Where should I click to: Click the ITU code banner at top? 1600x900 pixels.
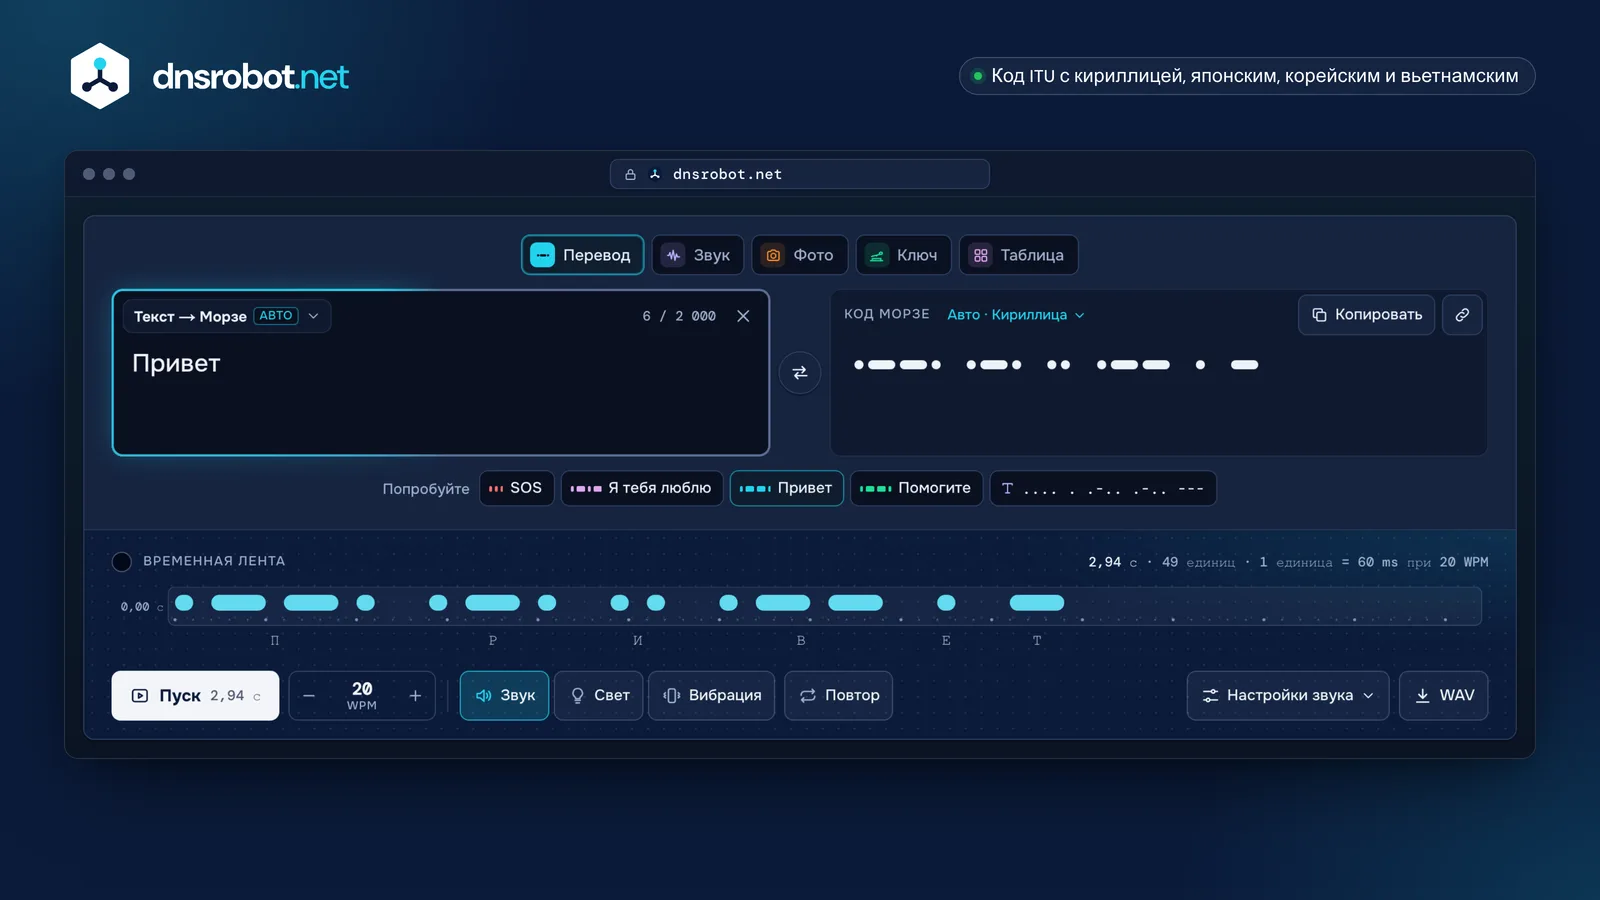coord(1247,76)
